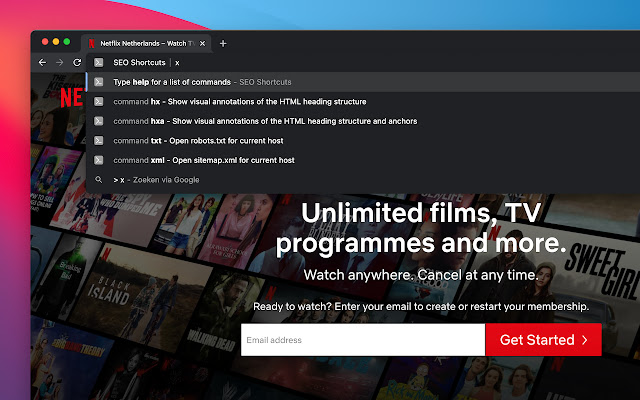Click the 'Unlimited films, TV programmes and more' heading
Screen dimensions: 640x400
point(421,229)
